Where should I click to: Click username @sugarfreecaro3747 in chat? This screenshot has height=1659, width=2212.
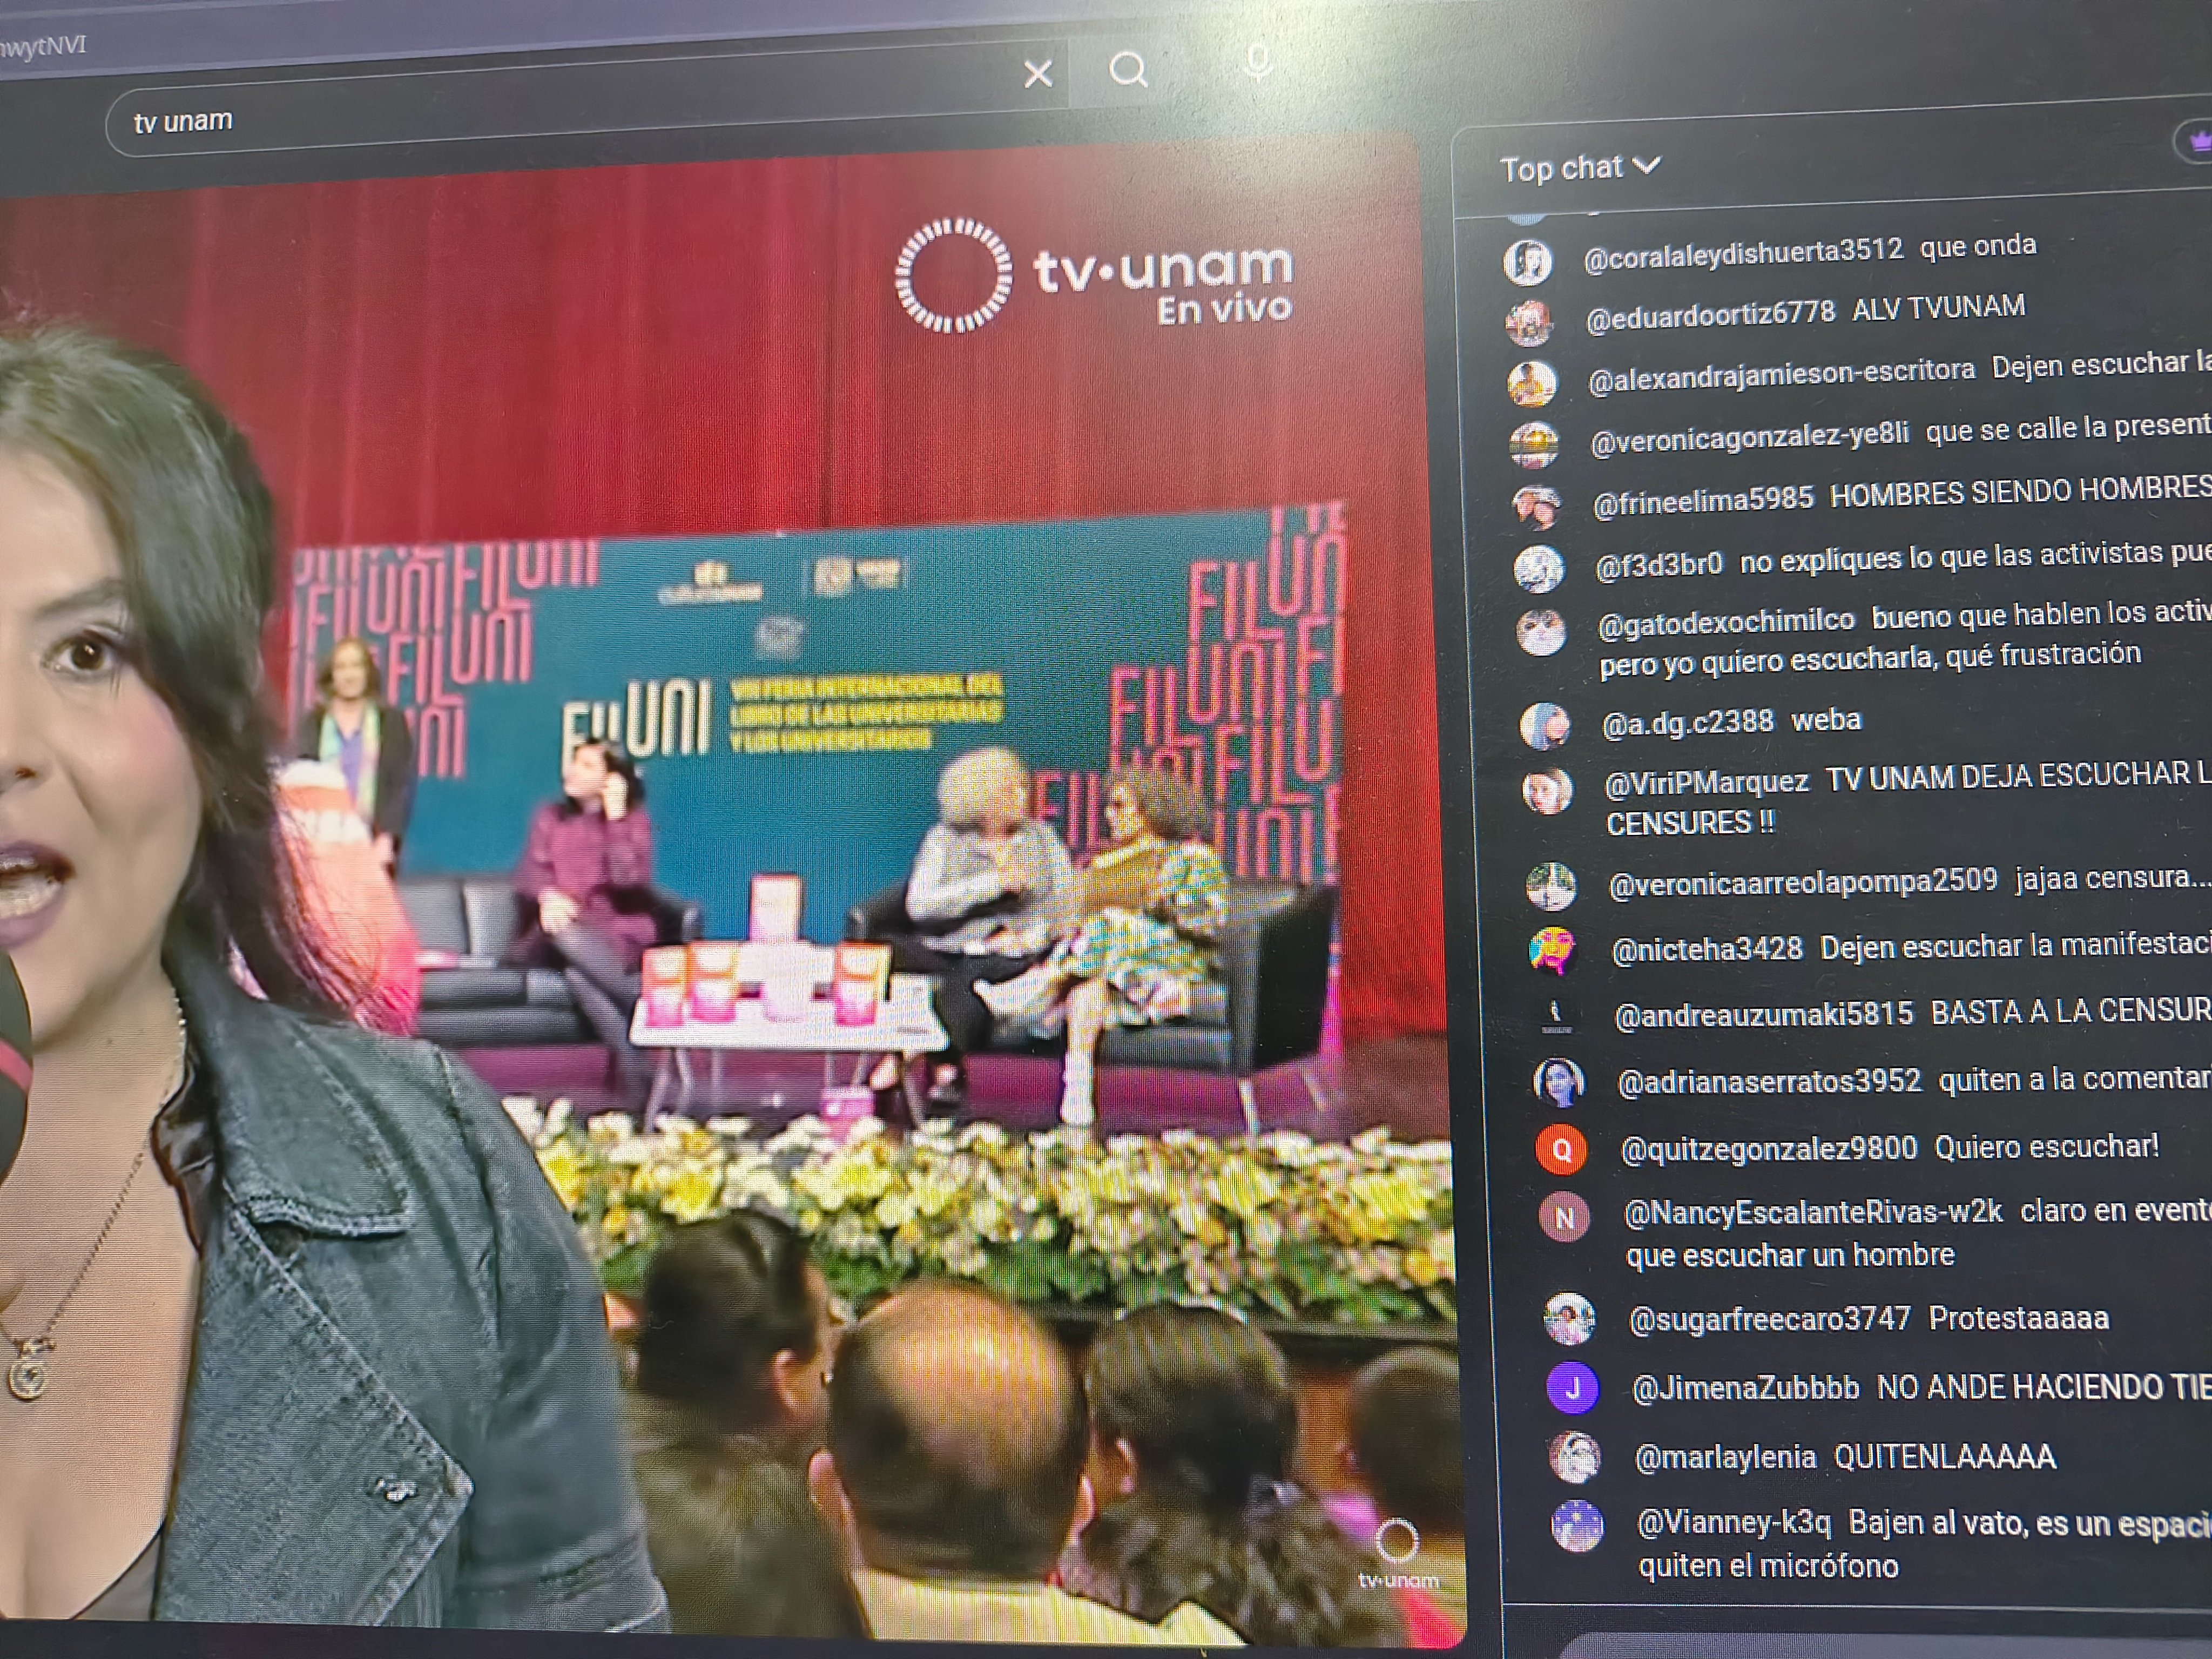point(1770,1320)
